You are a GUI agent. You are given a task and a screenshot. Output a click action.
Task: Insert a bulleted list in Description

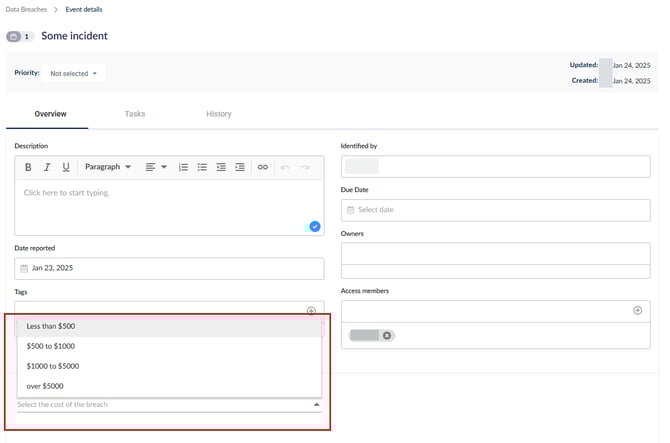[x=202, y=167]
